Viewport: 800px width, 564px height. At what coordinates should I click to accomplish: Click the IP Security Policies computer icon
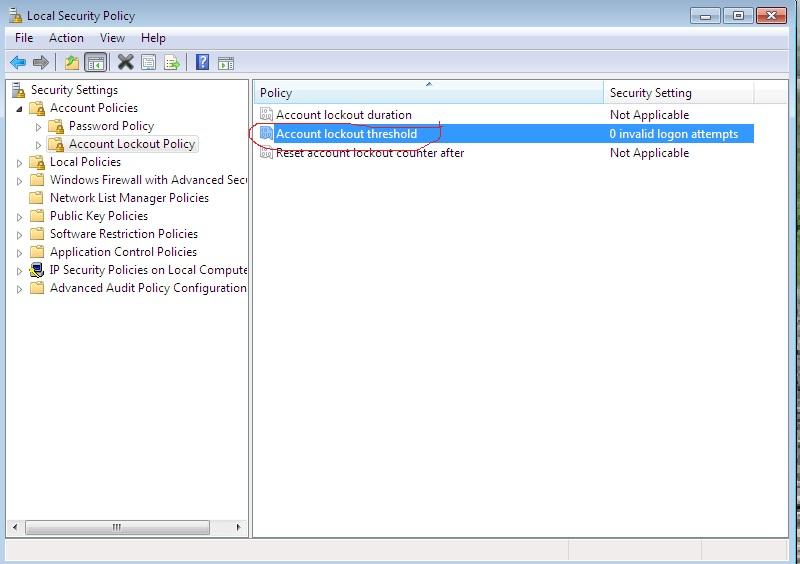[x=37, y=269]
